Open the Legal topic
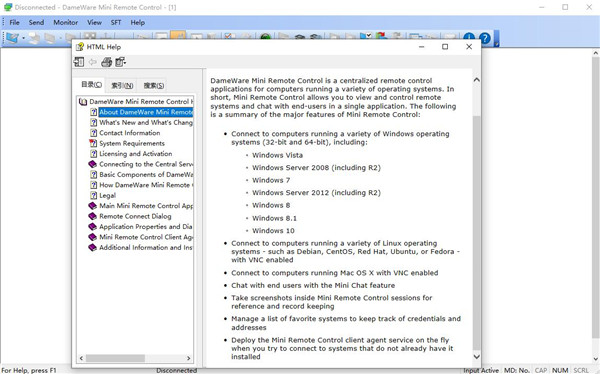 tap(108, 195)
